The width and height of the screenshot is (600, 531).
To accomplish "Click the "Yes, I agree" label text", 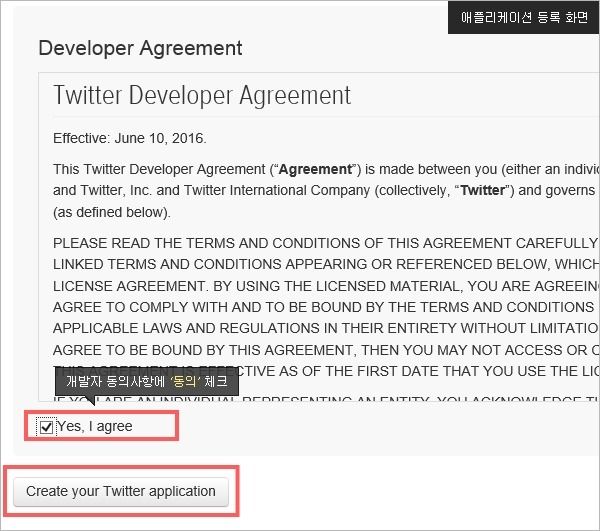I will pos(95,426).
